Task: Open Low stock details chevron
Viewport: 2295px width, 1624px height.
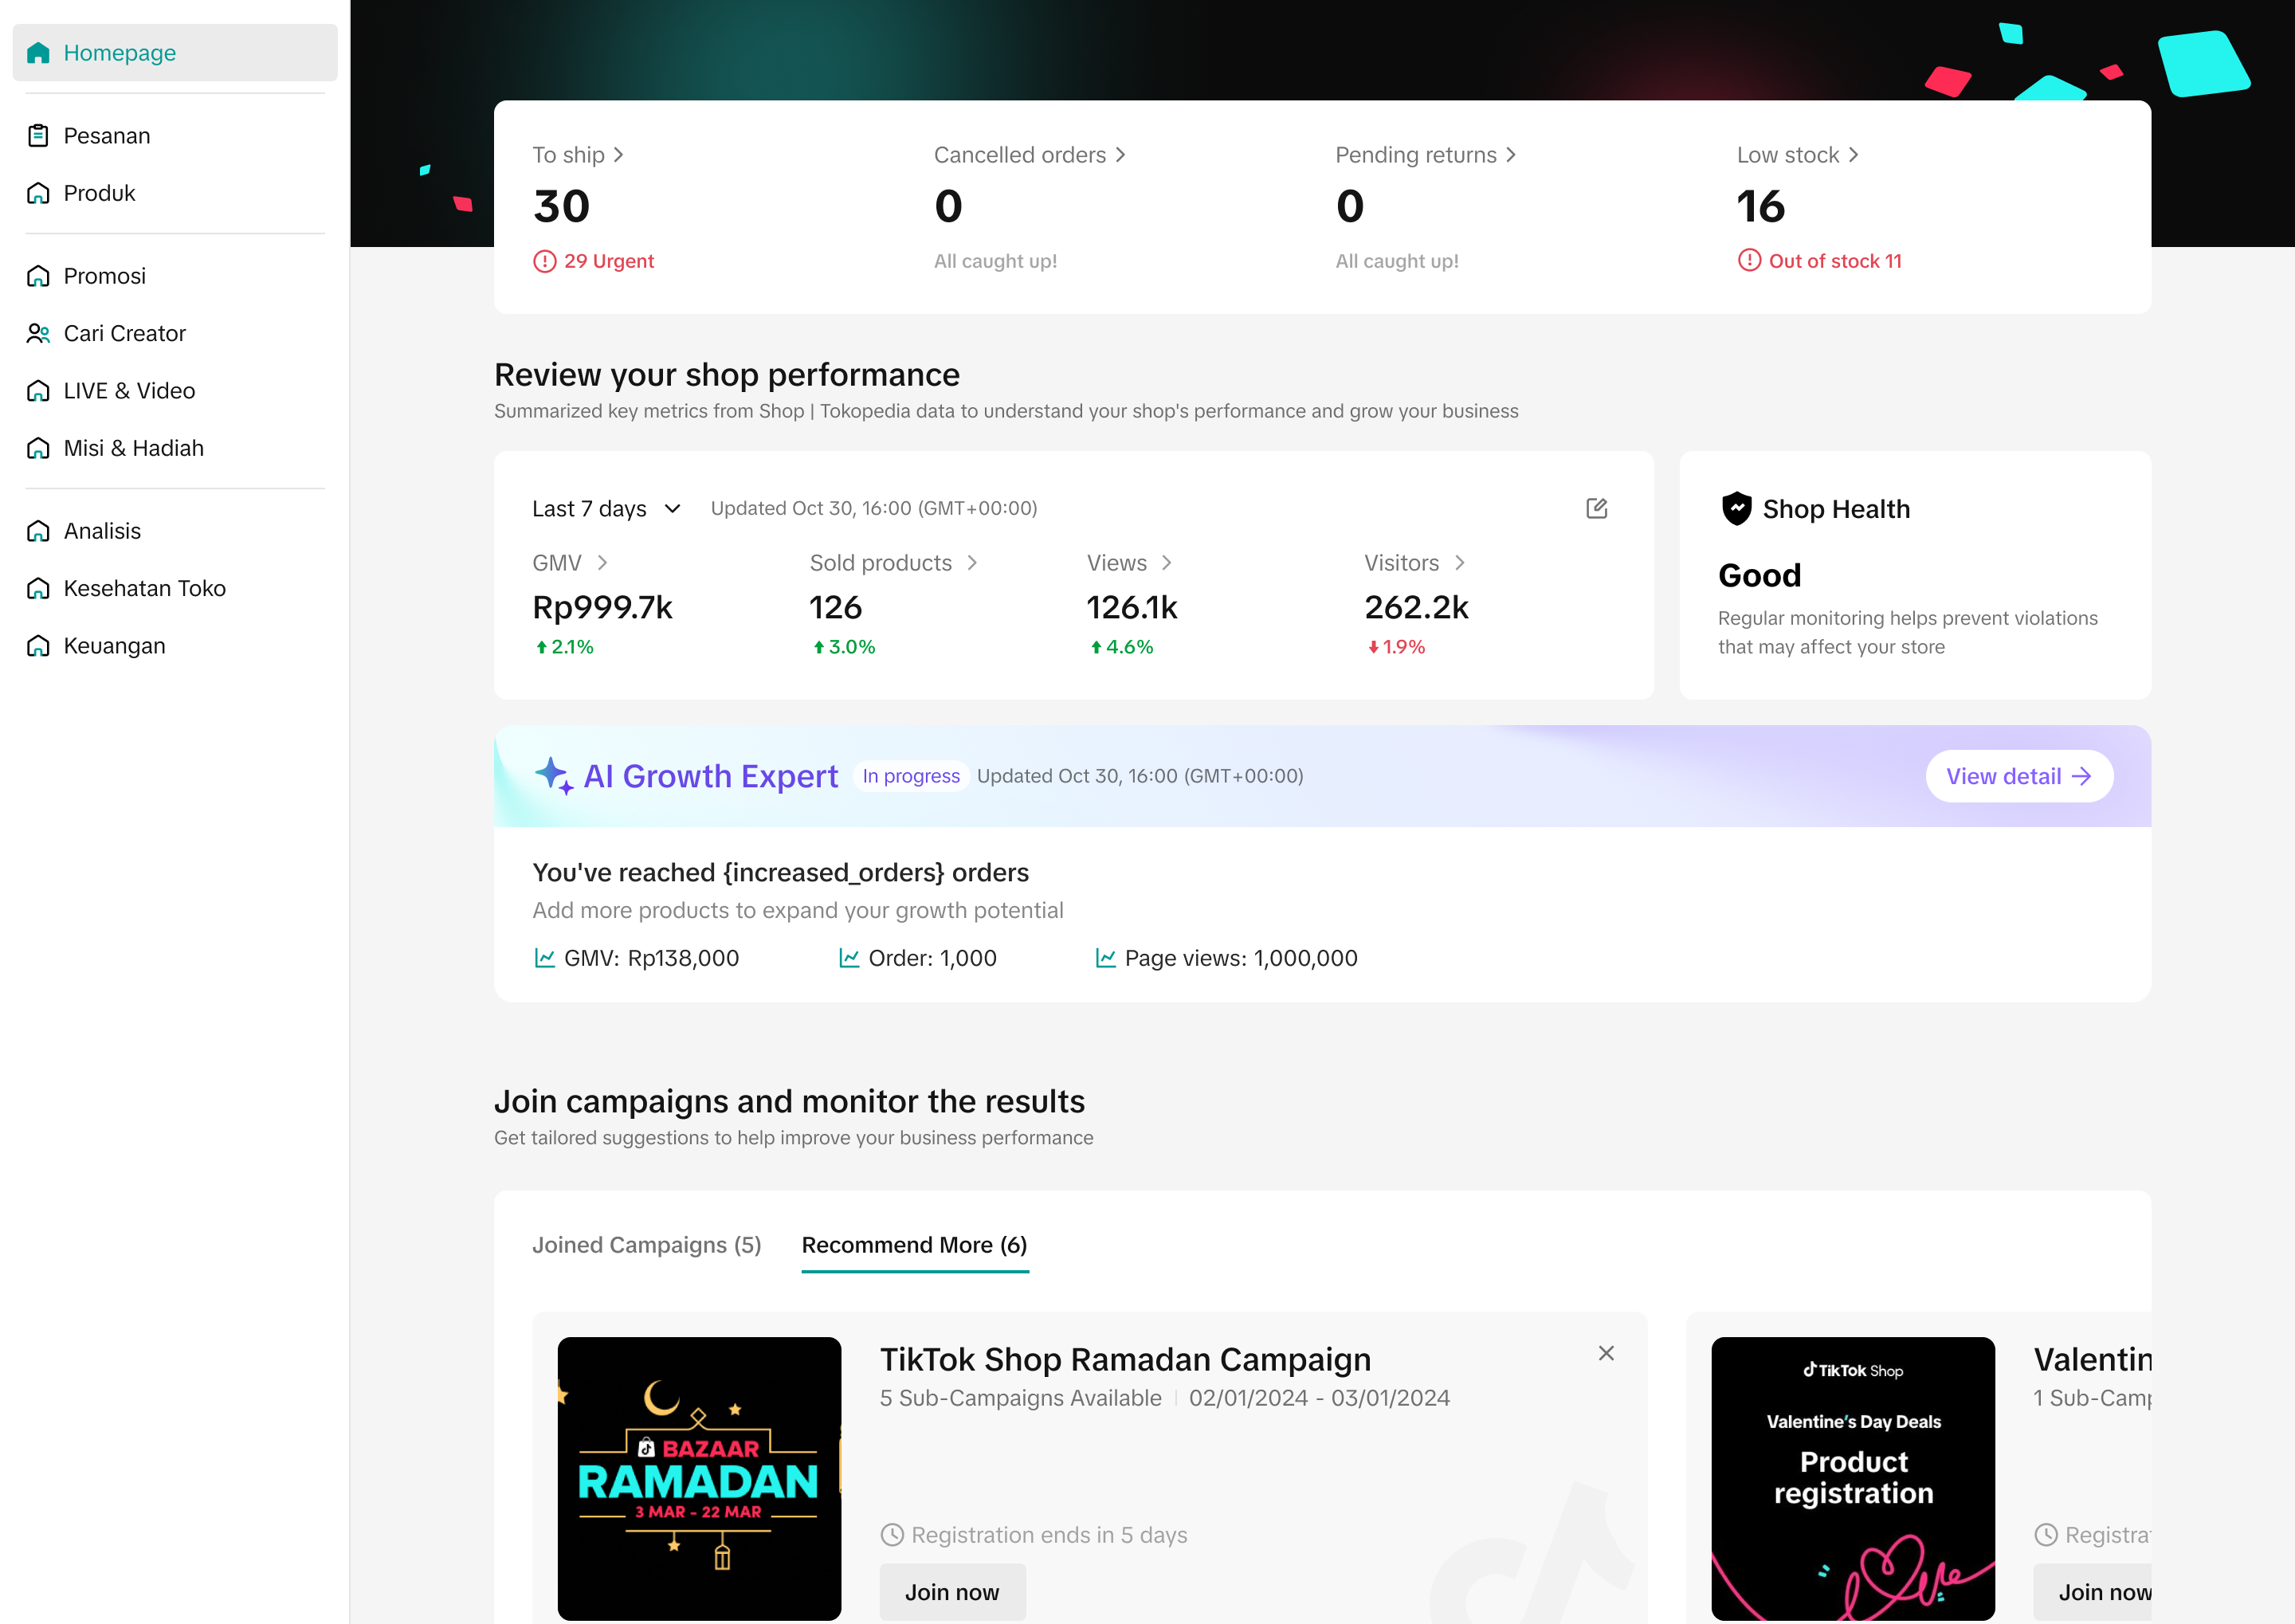Action: [x=1853, y=155]
